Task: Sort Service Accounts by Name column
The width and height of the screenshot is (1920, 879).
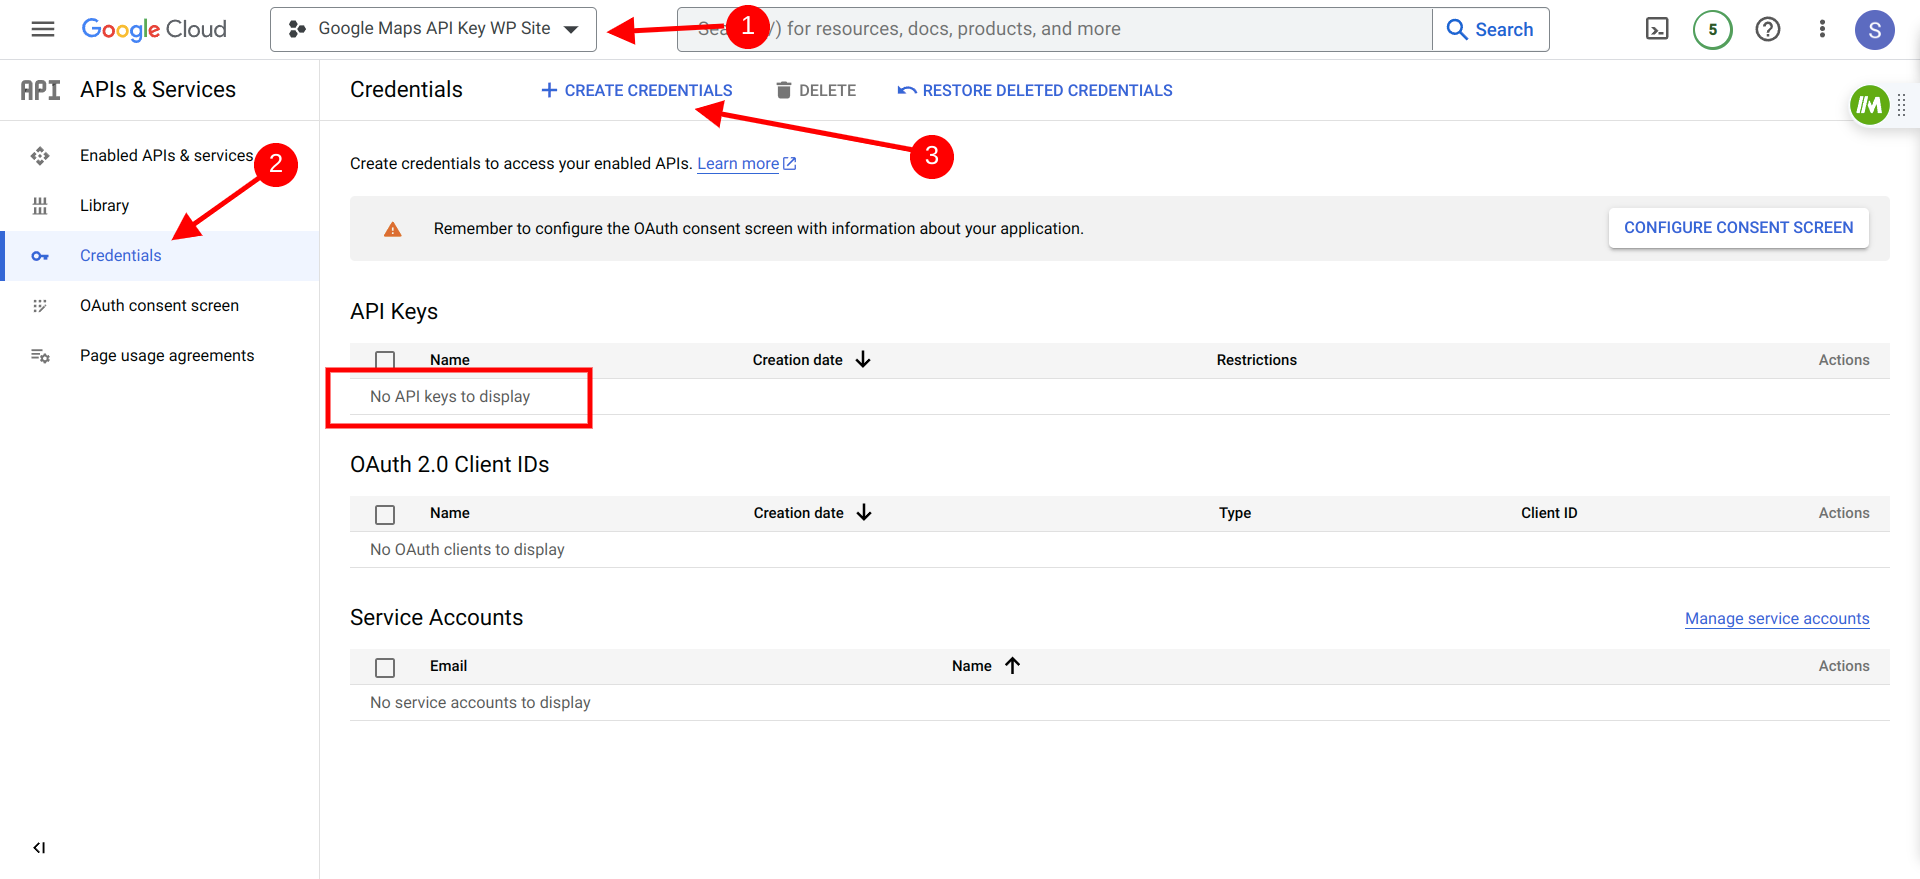Action: coord(986,666)
